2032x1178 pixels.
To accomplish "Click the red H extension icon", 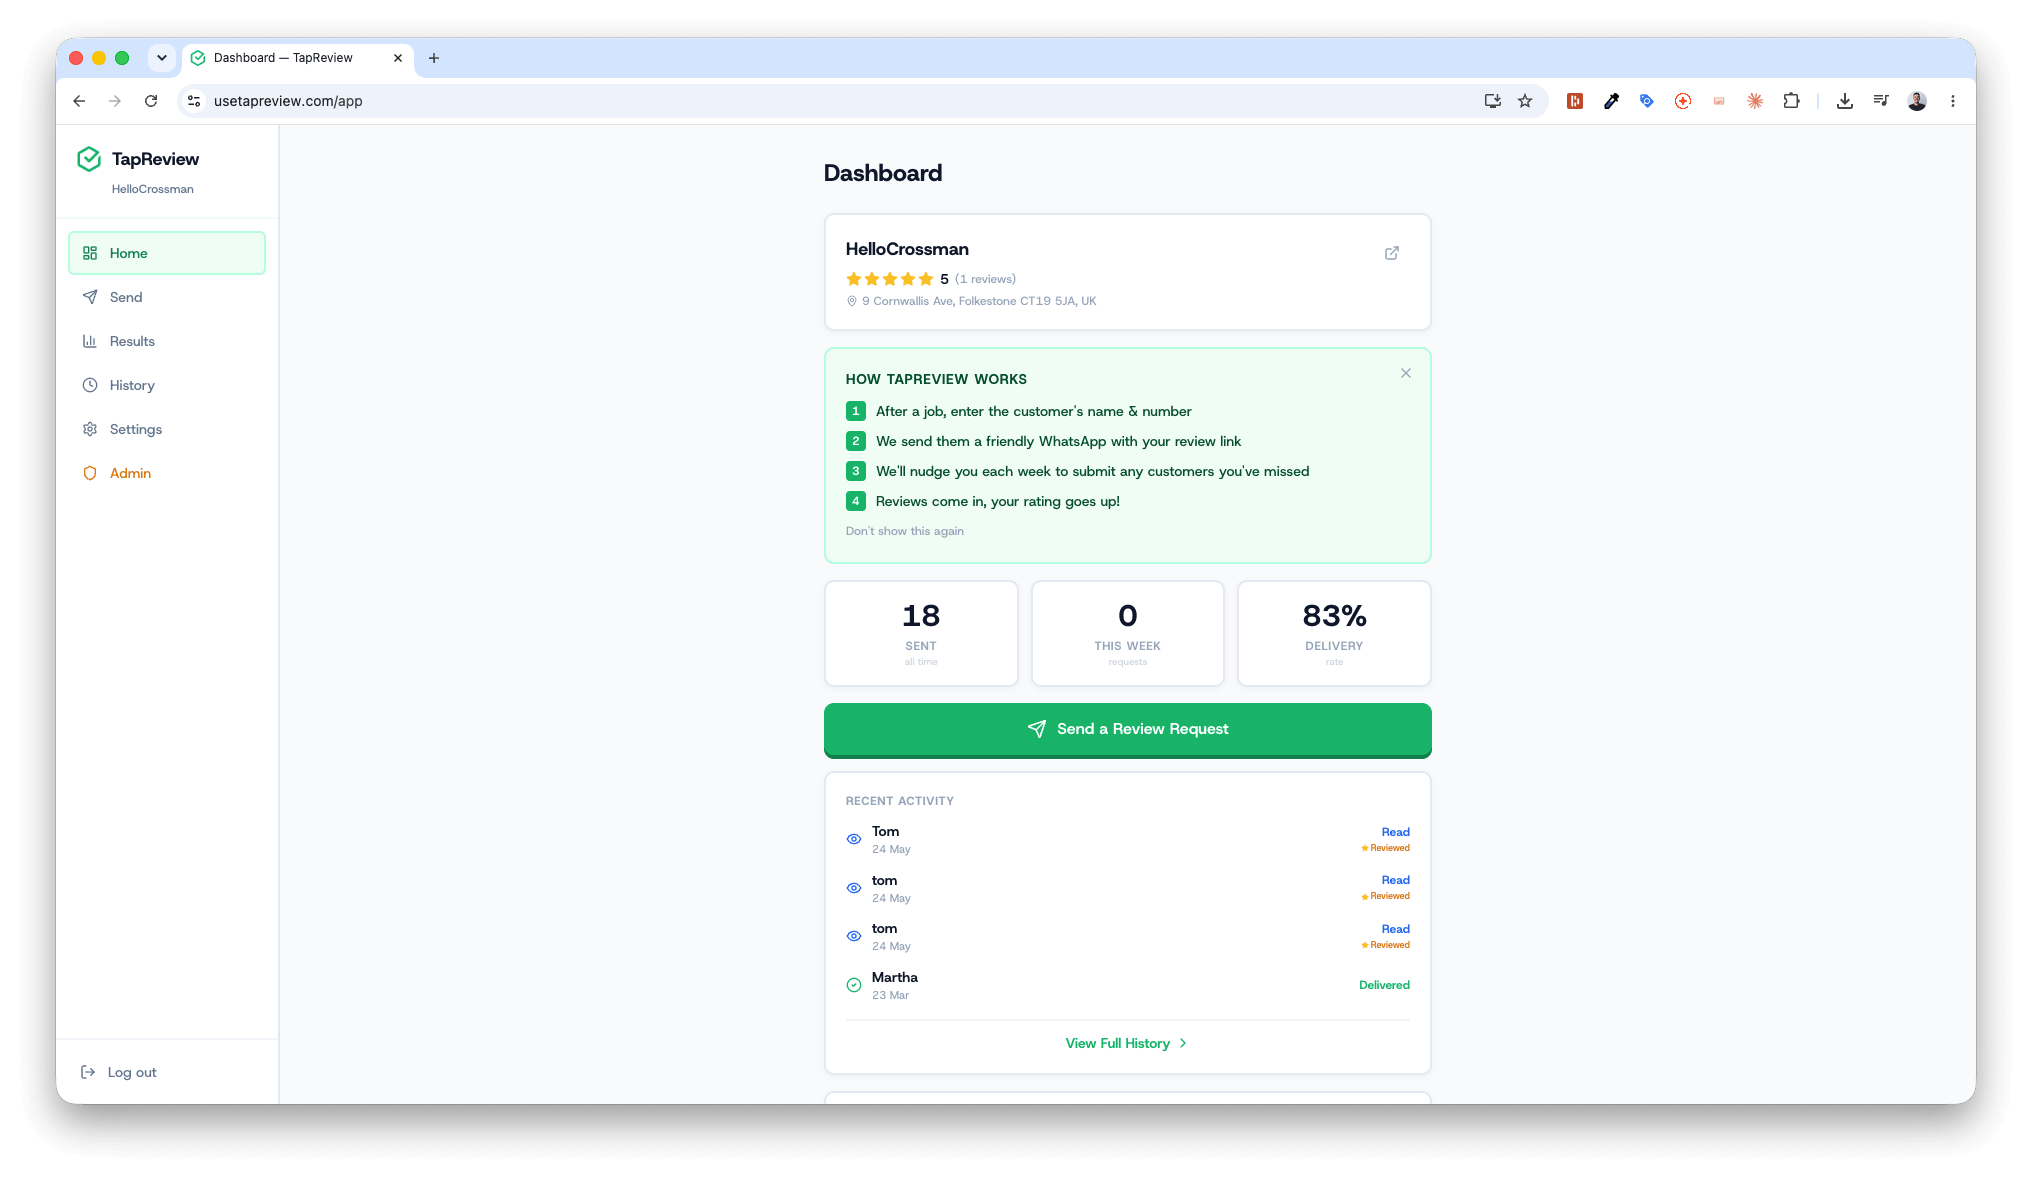I will (1575, 101).
